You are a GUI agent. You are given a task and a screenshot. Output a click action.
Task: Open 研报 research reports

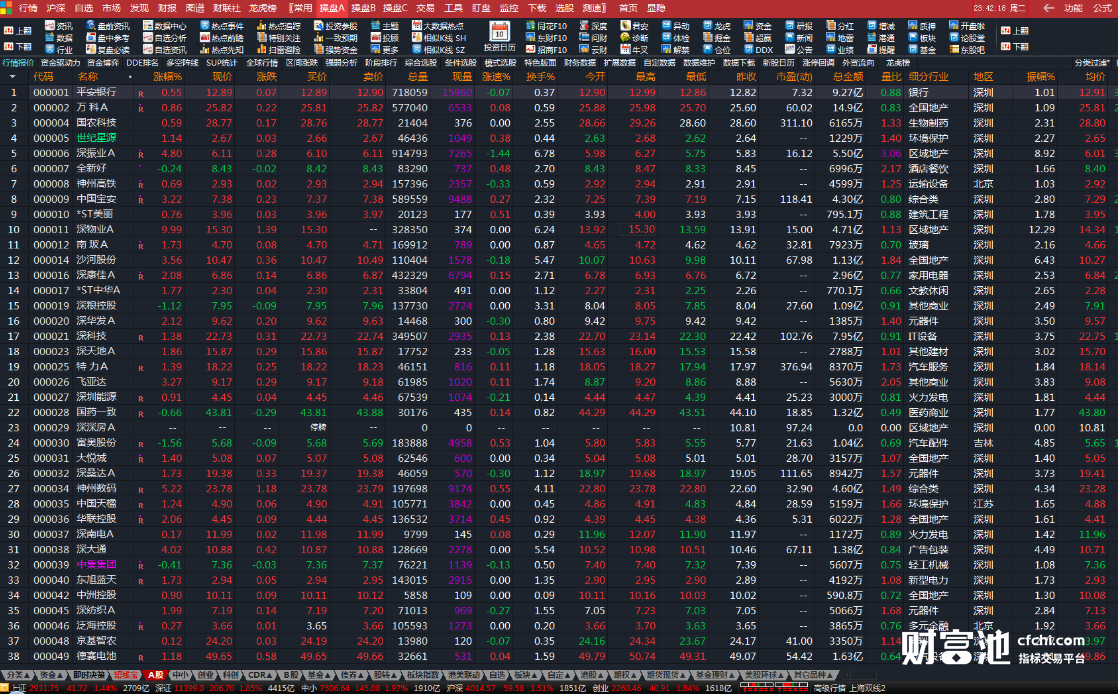799,26
